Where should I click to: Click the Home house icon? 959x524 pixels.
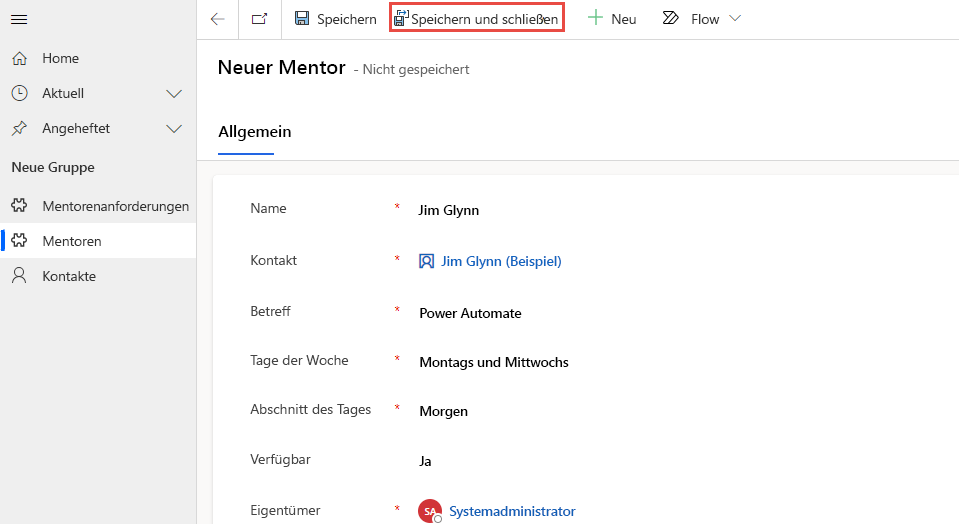coord(20,58)
